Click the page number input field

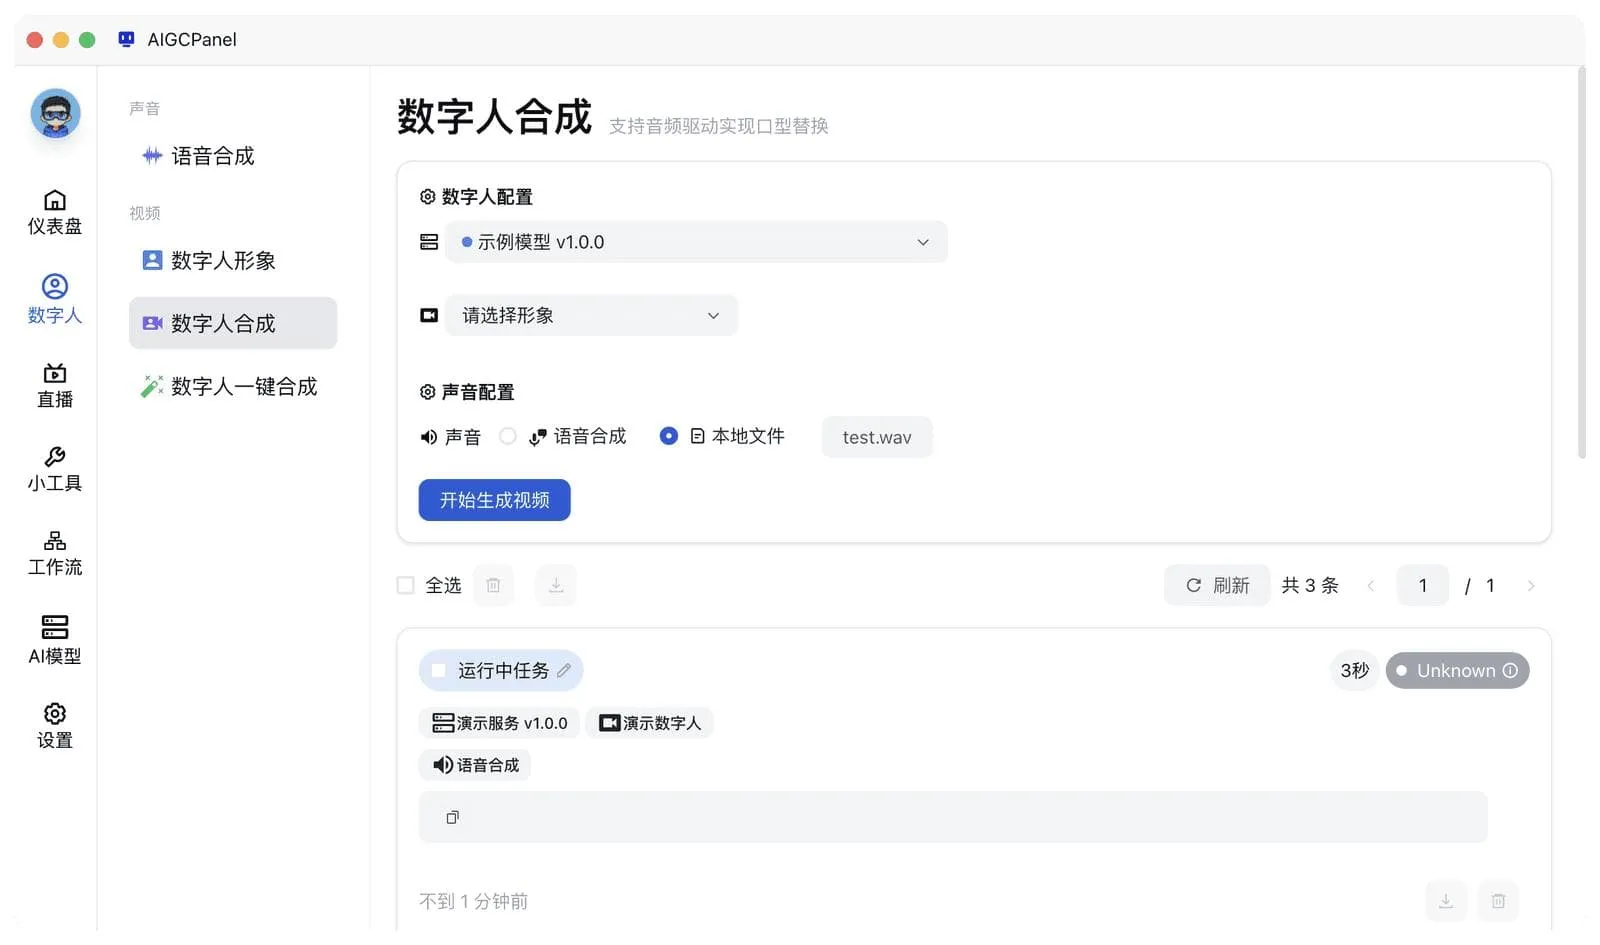pyautogui.click(x=1423, y=585)
